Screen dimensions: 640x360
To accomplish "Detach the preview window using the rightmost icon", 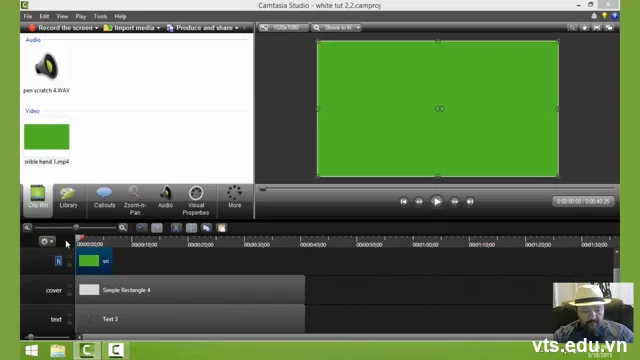I will point(609,28).
